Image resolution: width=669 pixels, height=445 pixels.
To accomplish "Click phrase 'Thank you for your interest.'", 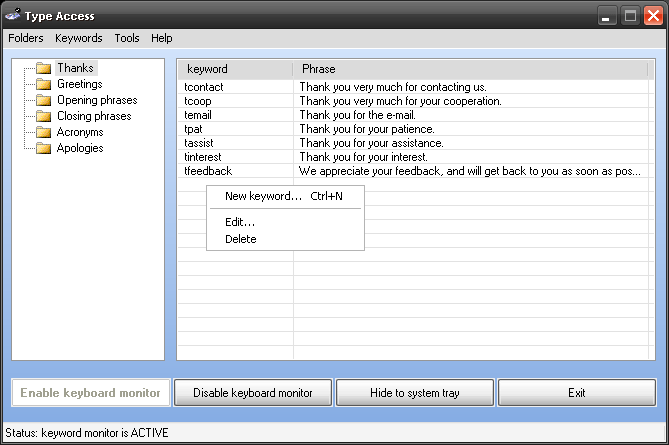I will tap(364, 157).
